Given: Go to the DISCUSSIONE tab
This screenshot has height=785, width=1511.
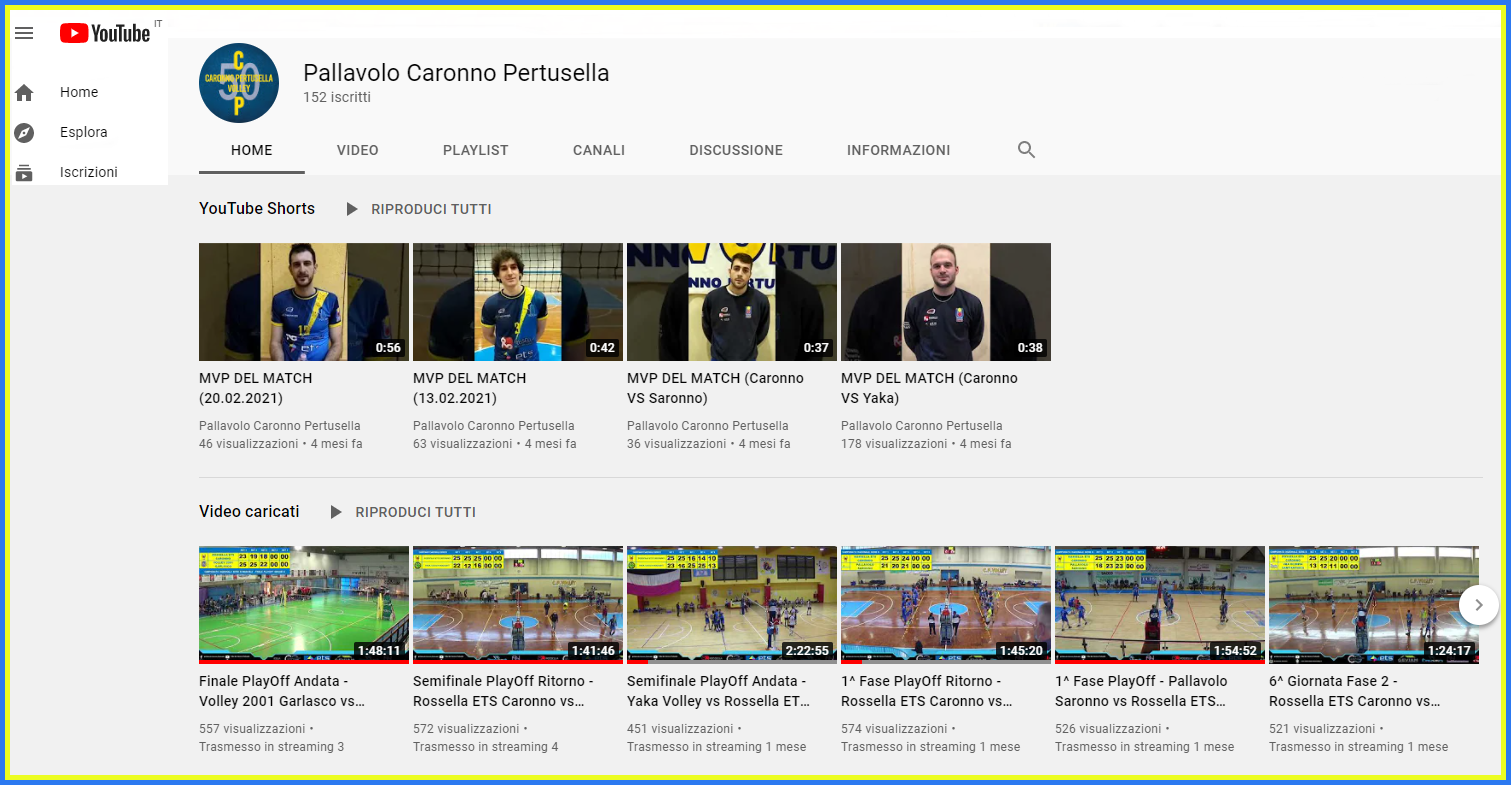Looking at the screenshot, I should click(x=736, y=150).
